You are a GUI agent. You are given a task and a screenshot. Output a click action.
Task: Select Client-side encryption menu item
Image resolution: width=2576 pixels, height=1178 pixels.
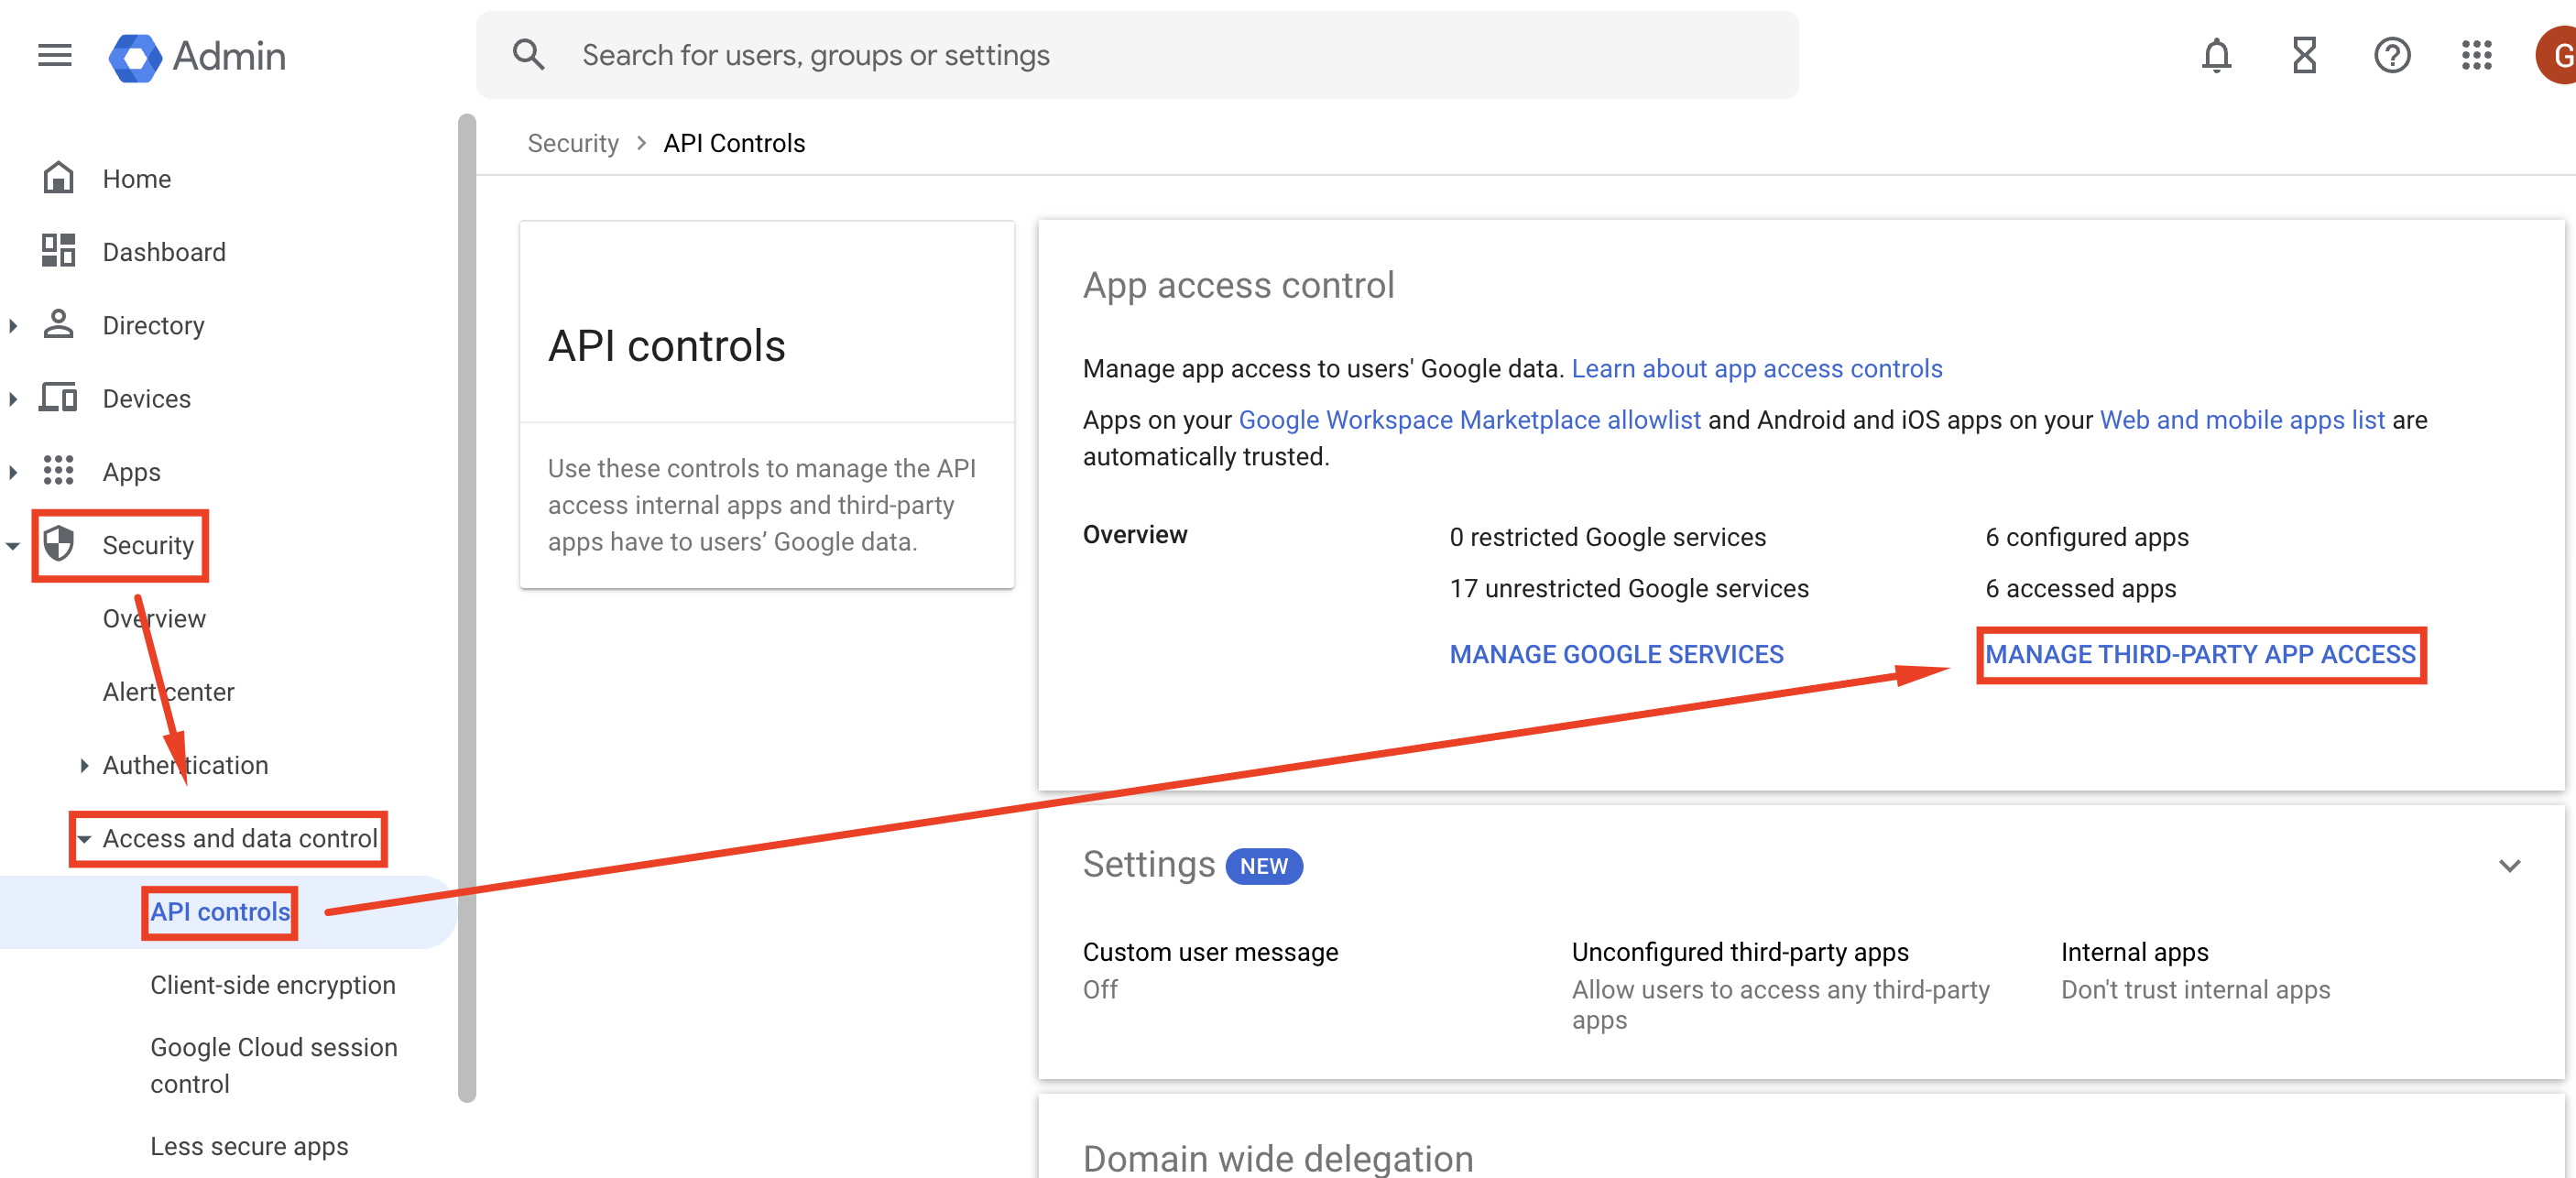point(272,985)
